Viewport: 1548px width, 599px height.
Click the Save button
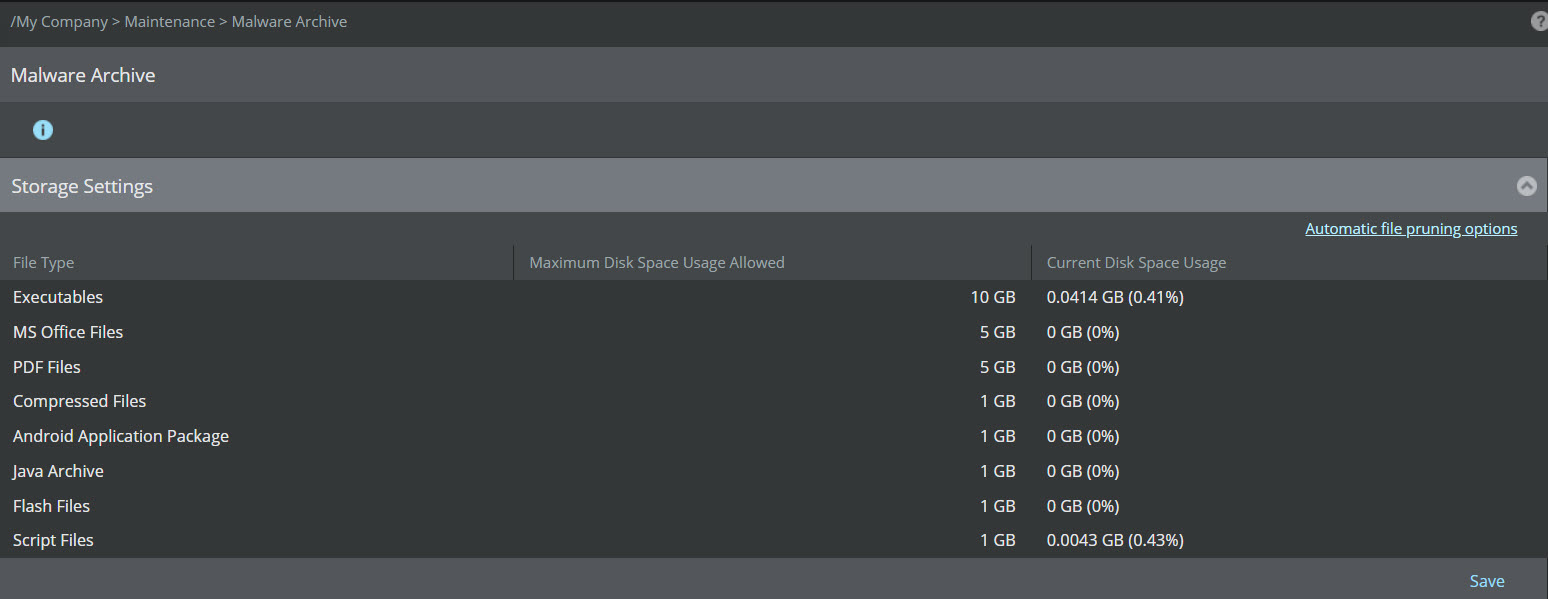click(1487, 581)
